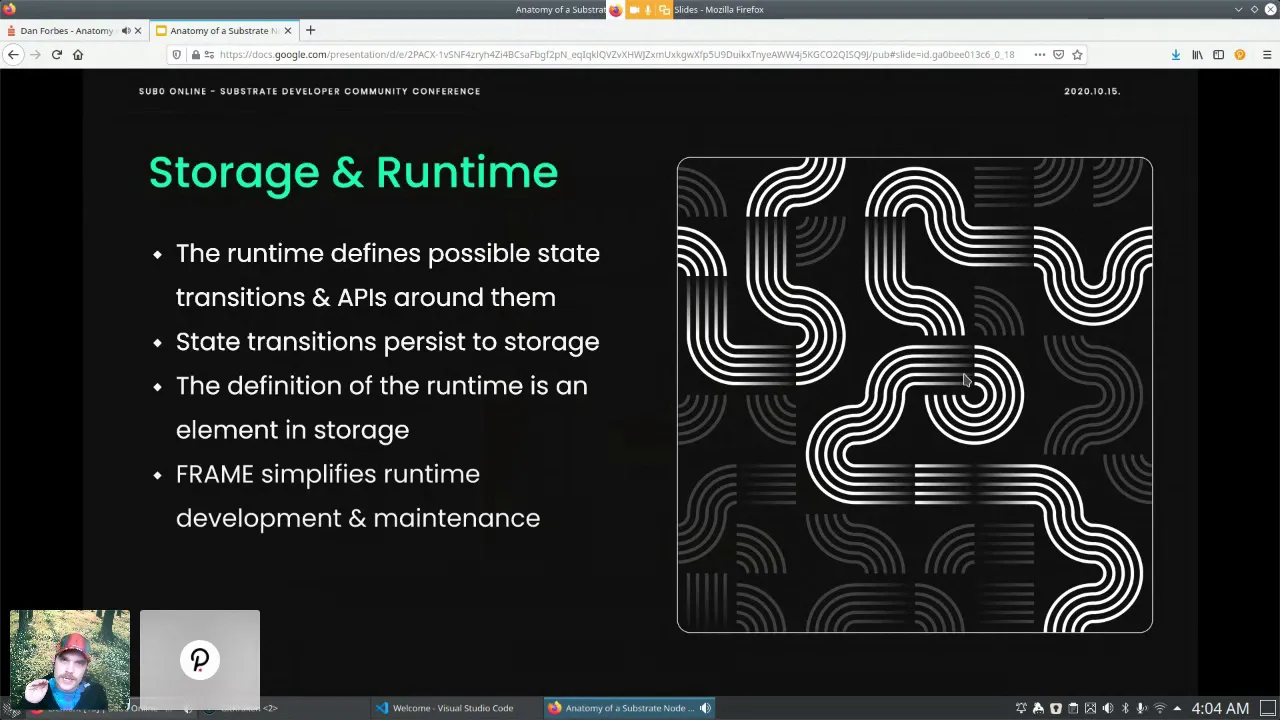
Task: Close the Anatomy of a Substrate tab
Action: 288,31
